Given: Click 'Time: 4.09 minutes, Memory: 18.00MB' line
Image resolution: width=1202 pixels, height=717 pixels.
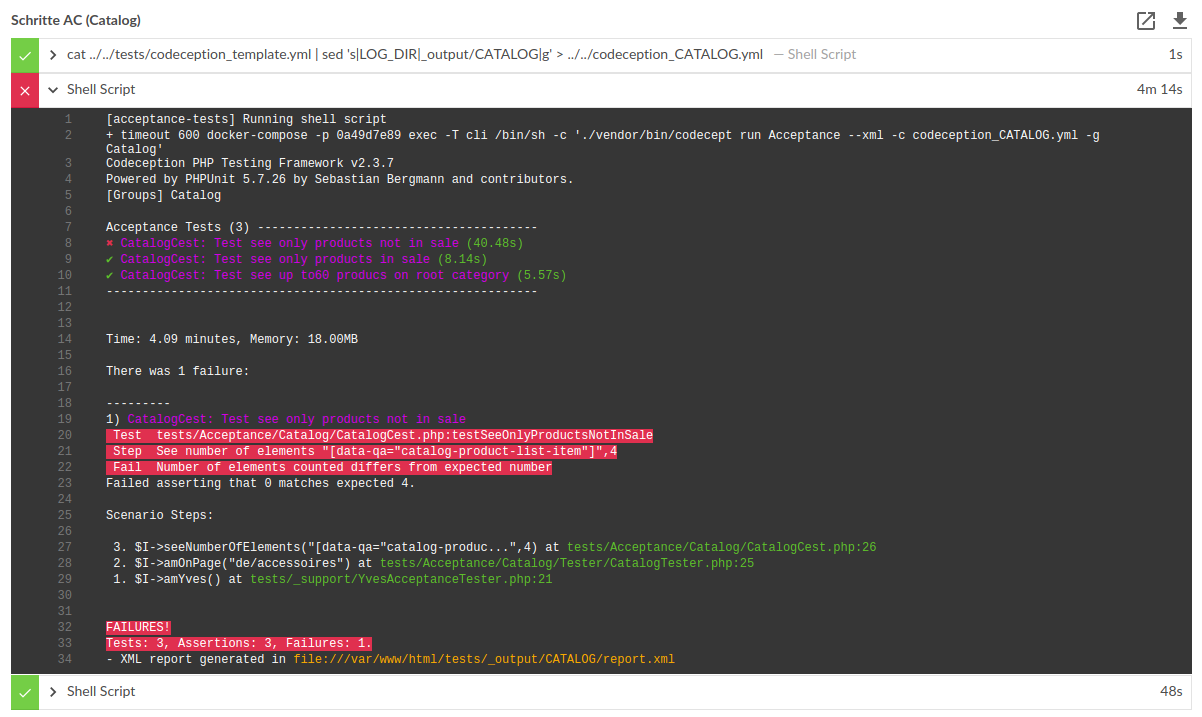Looking at the screenshot, I should pos(232,339).
